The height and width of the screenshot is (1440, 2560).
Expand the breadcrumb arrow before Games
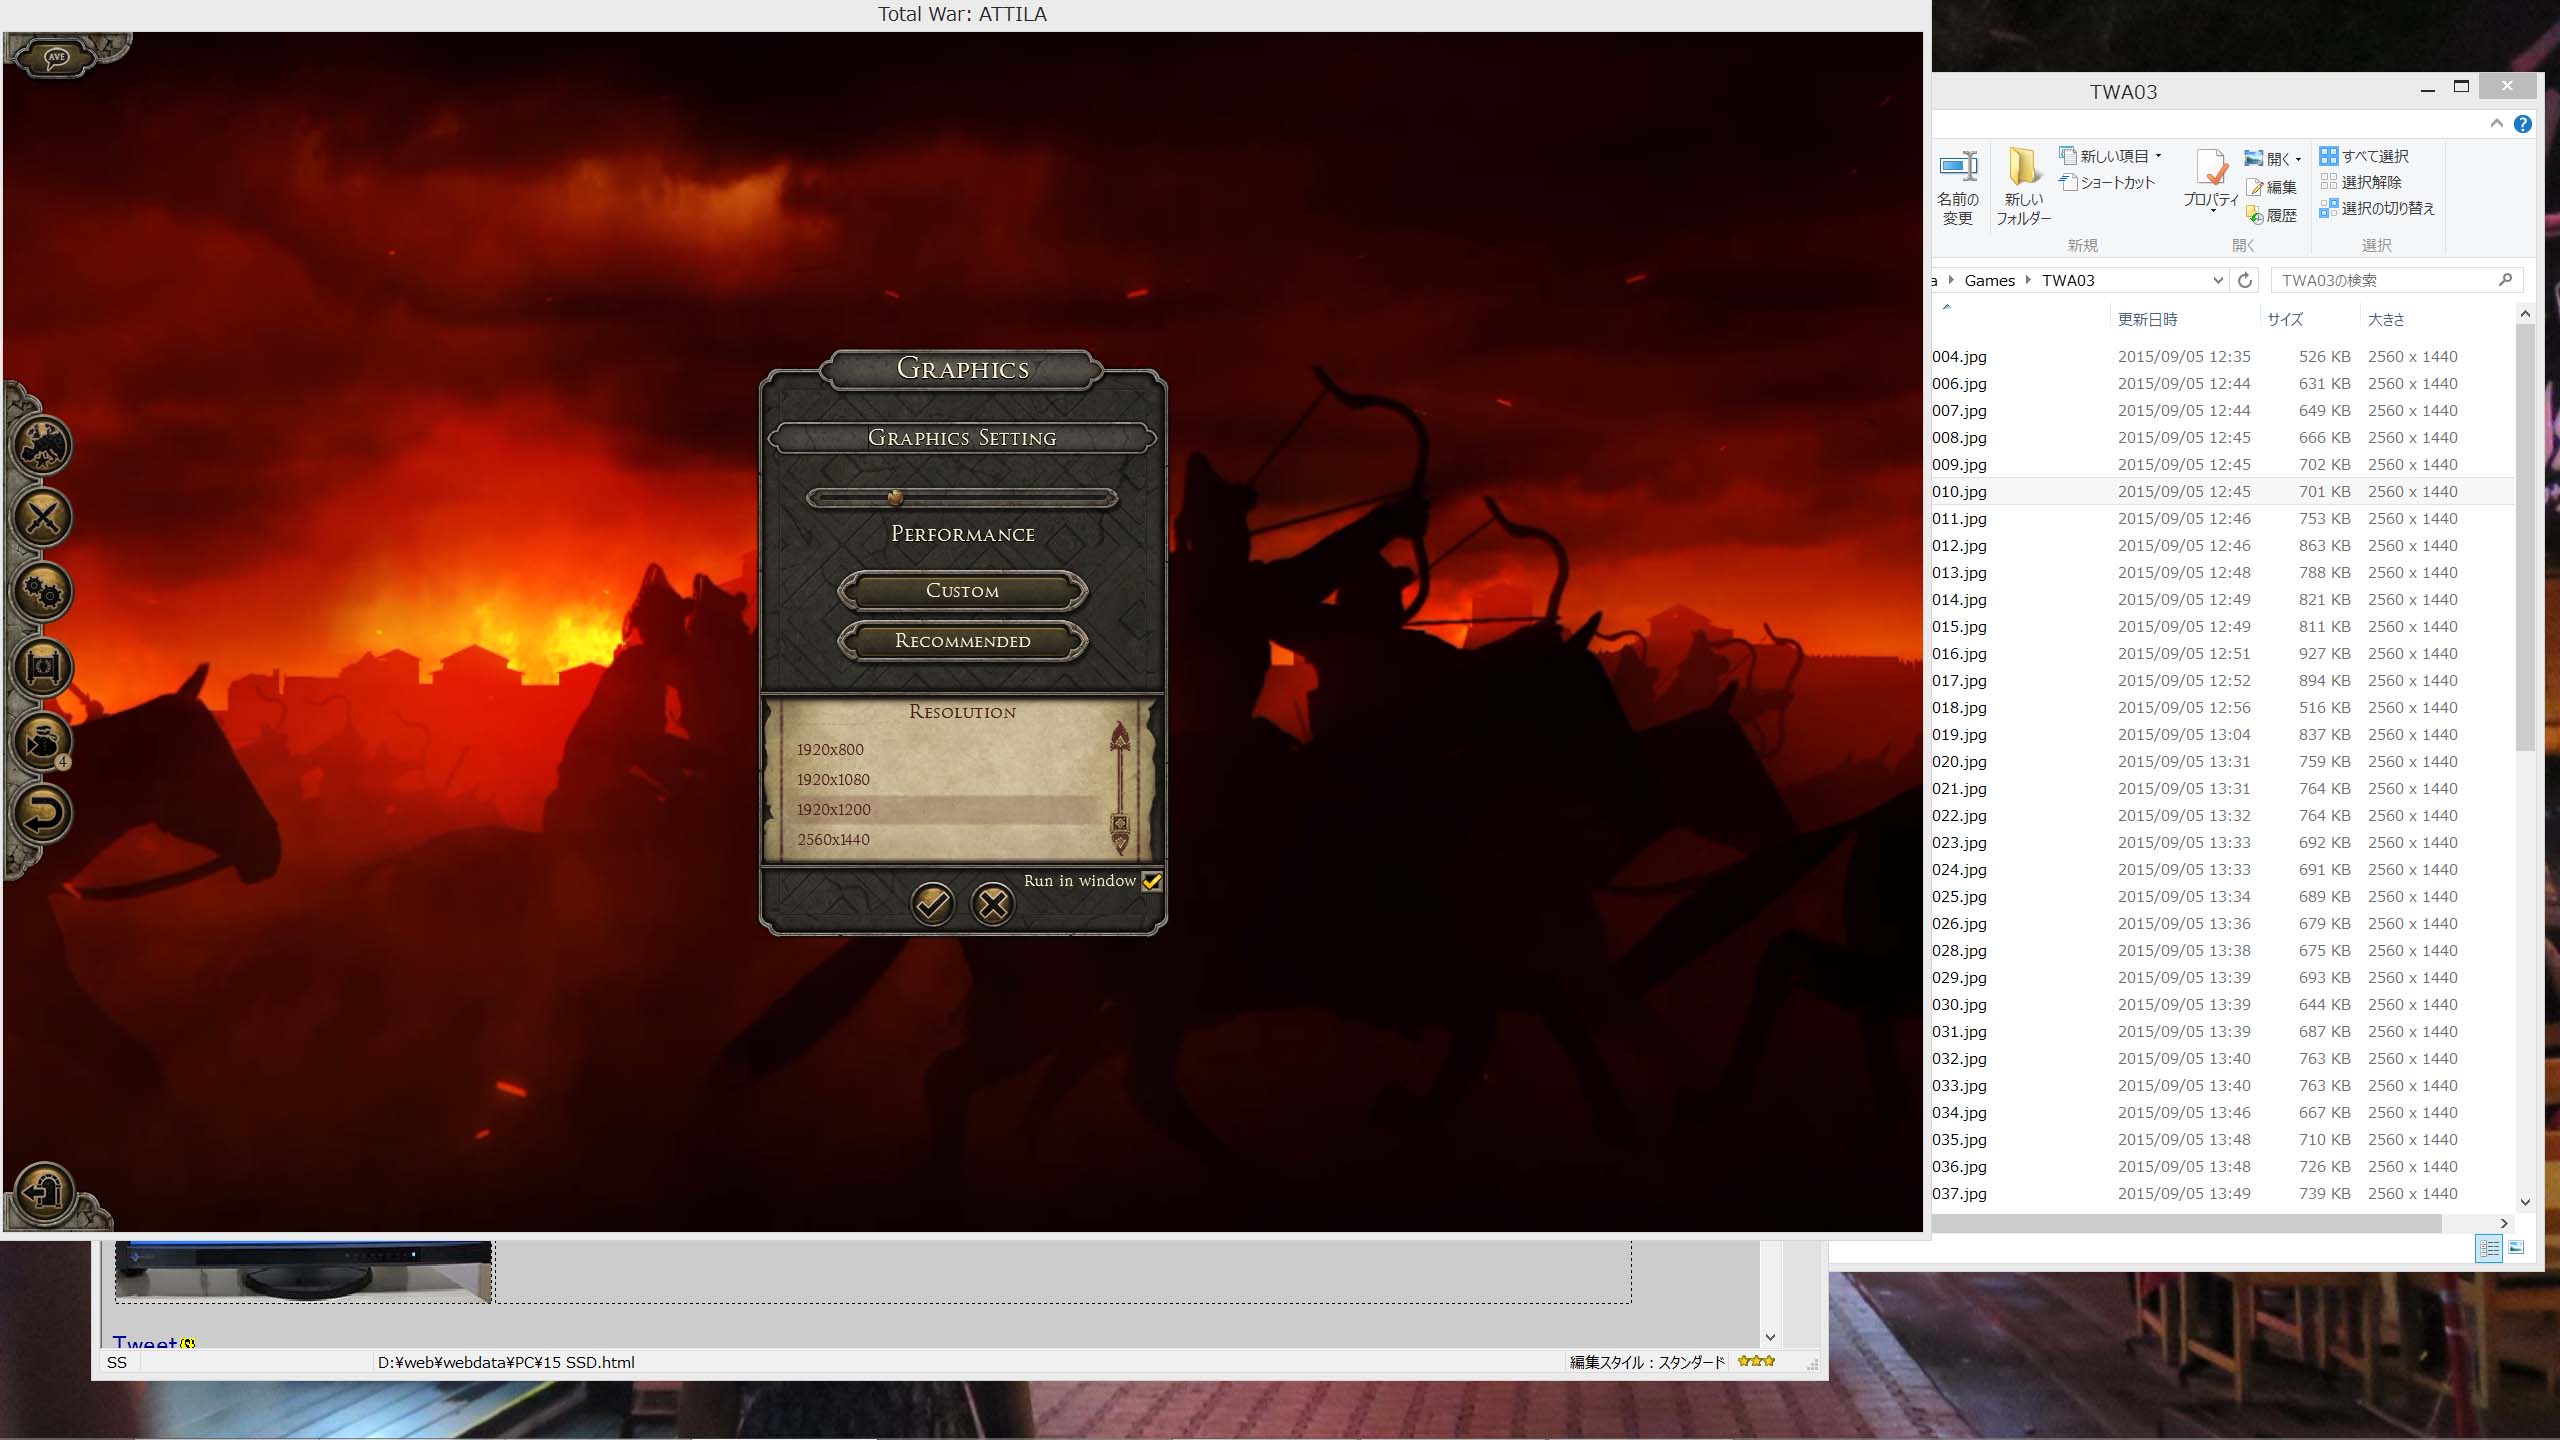pyautogui.click(x=1951, y=280)
